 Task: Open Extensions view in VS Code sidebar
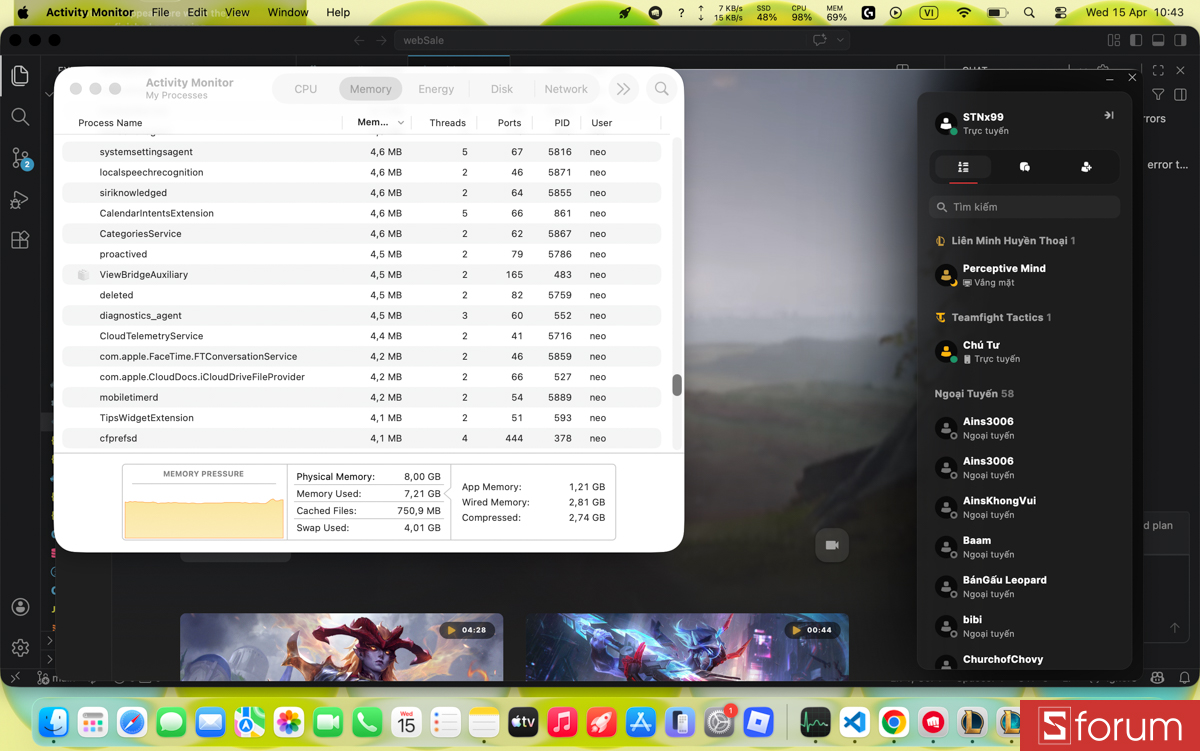[22, 240]
